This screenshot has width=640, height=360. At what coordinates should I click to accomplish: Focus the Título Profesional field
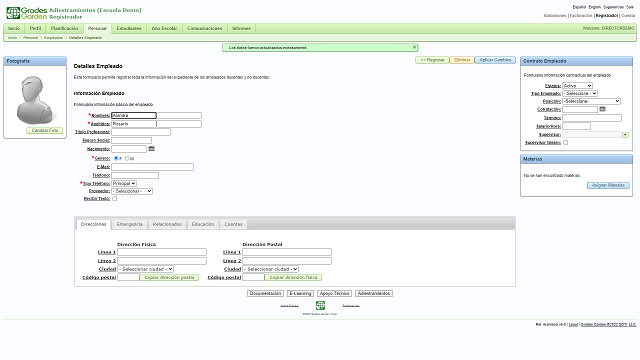click(141, 132)
